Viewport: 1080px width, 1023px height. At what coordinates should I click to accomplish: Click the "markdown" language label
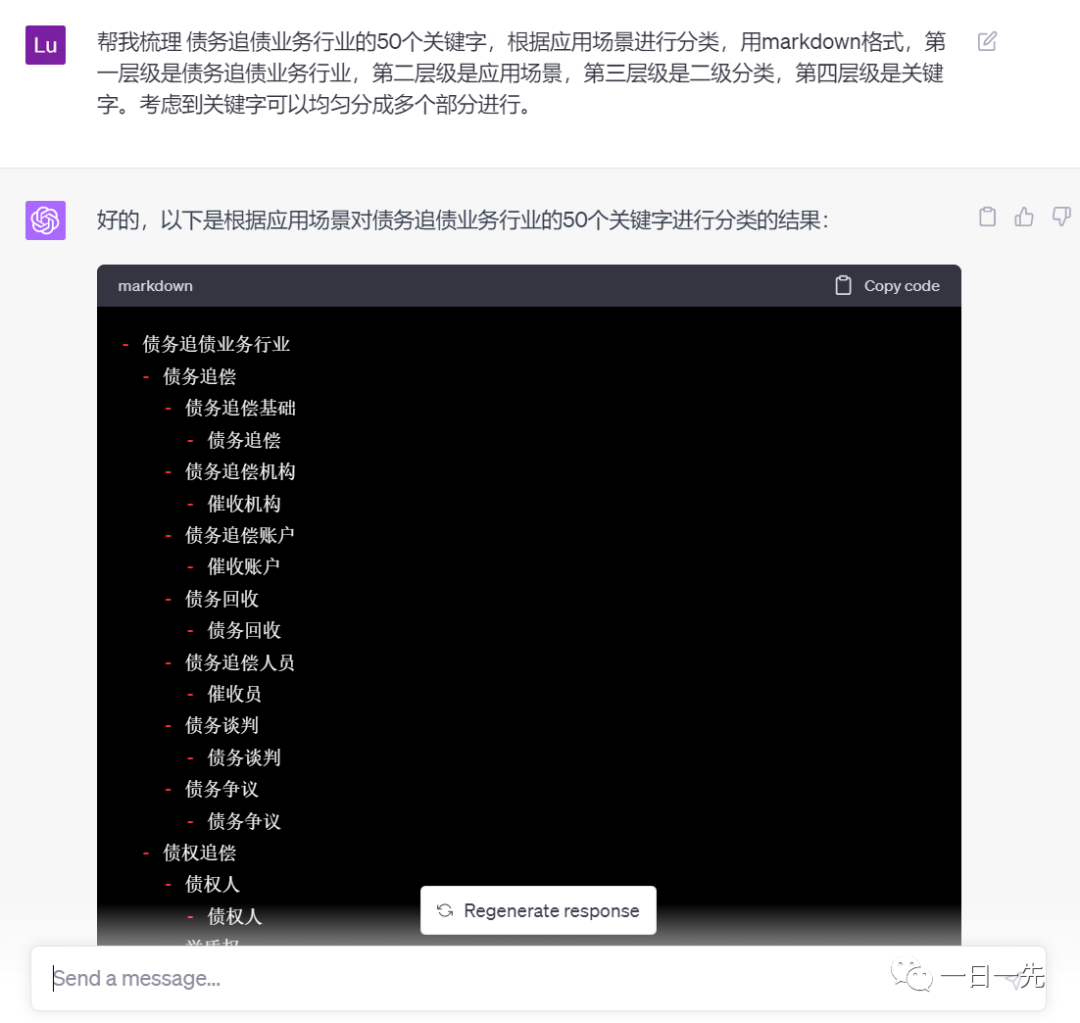(x=155, y=286)
